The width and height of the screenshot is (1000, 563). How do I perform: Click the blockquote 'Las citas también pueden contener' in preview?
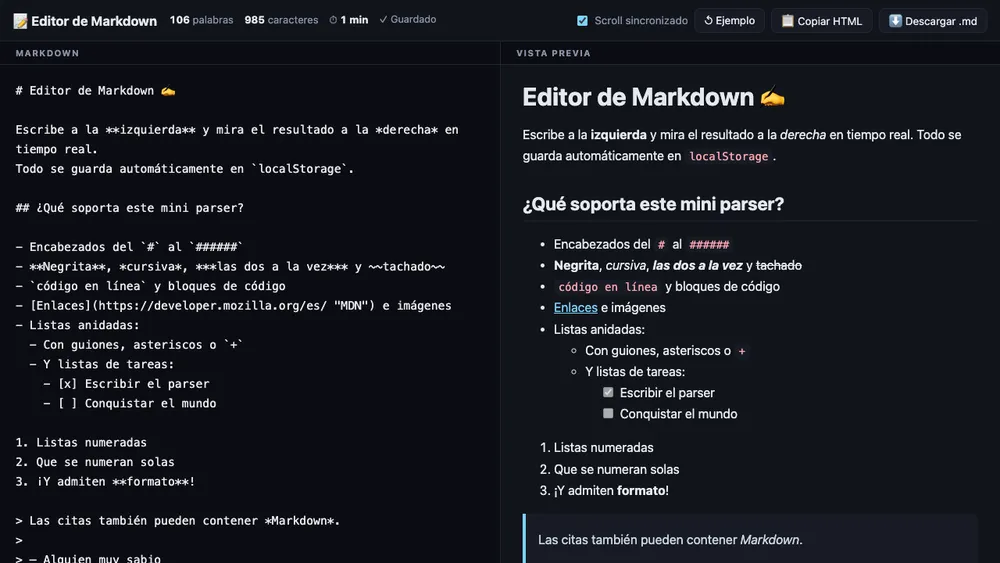[670, 540]
